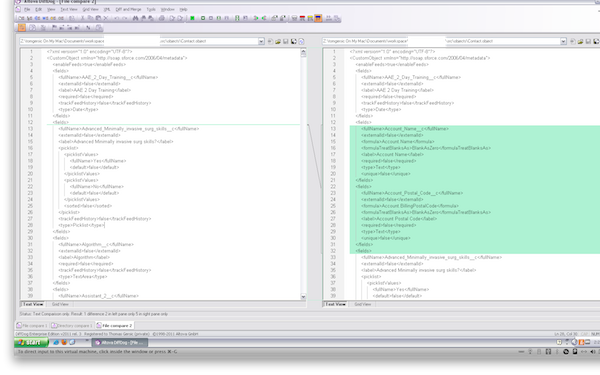This screenshot has height=375, width=600.
Task: Toggle the orange-highlighted icon on upper toolbar
Action: click(318, 18)
